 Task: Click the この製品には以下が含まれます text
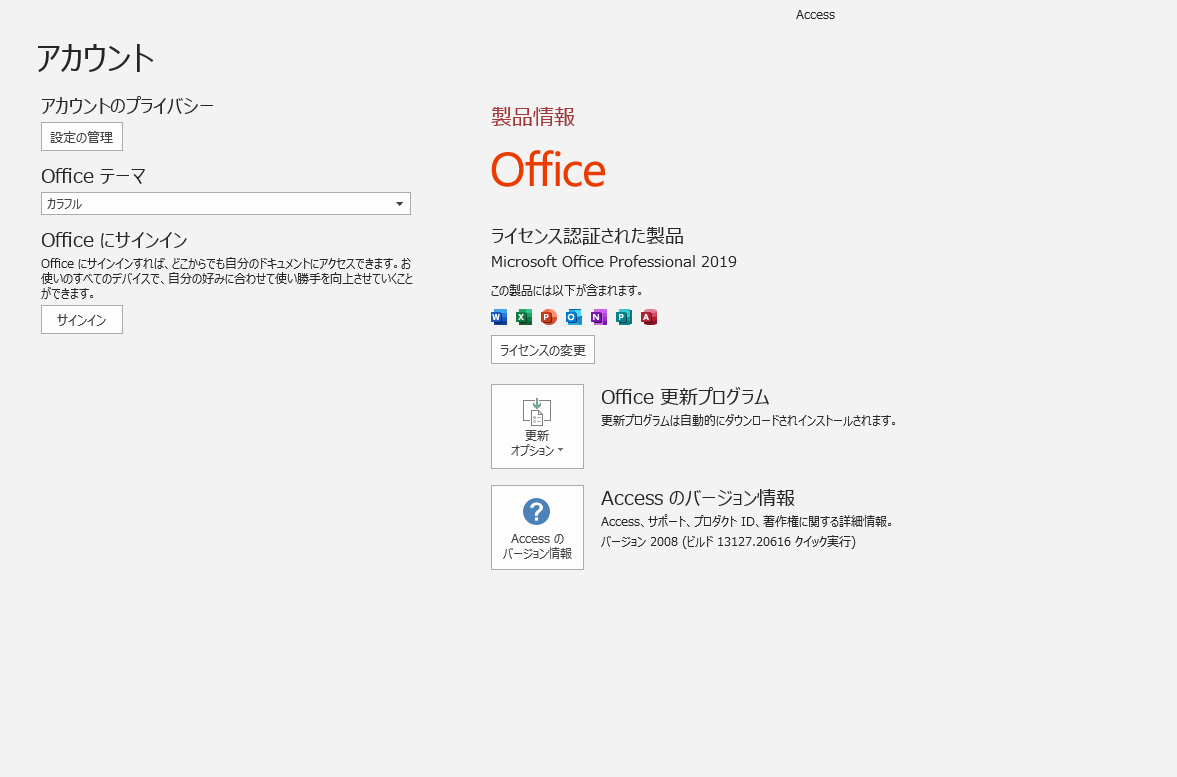coord(567,290)
